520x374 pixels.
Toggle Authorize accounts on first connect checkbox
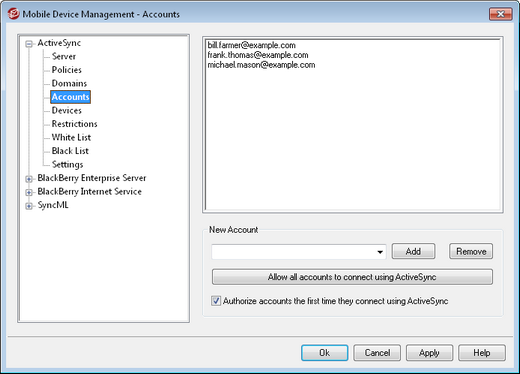click(216, 301)
